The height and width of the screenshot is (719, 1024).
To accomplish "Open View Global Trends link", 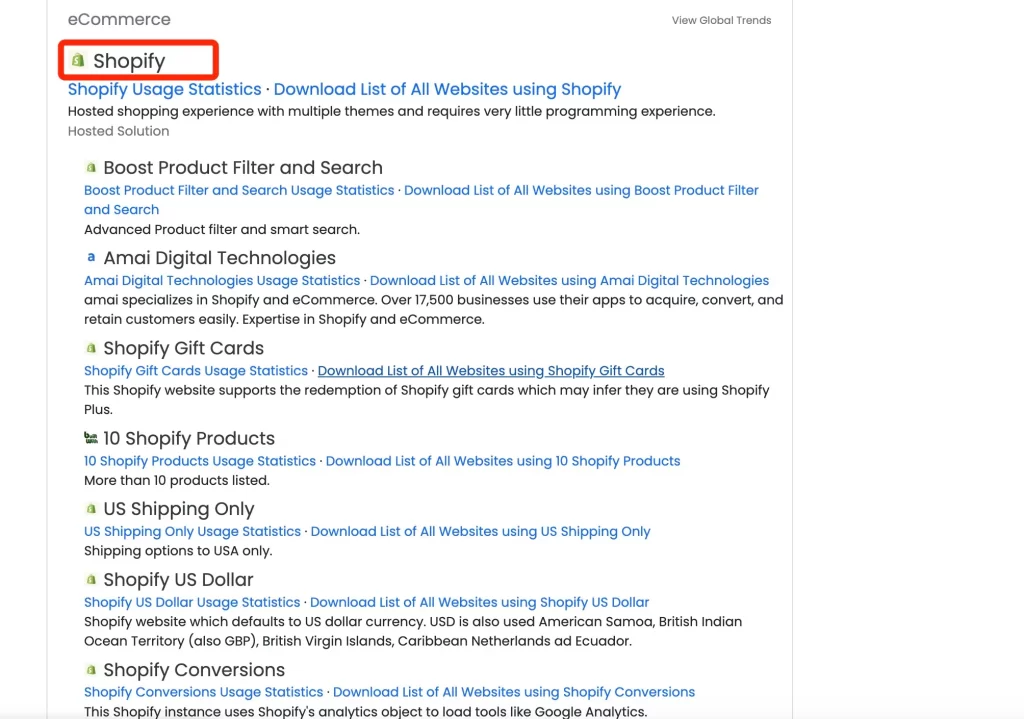I will [x=721, y=20].
